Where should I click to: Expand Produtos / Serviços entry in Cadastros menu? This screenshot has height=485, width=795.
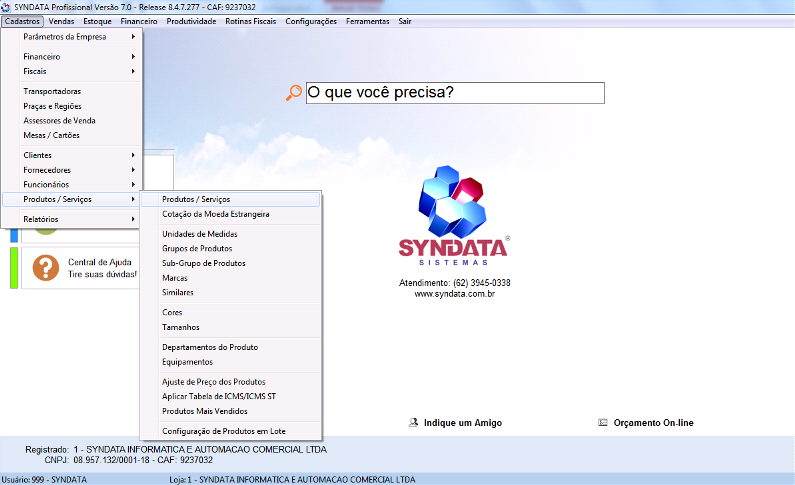click(x=72, y=199)
